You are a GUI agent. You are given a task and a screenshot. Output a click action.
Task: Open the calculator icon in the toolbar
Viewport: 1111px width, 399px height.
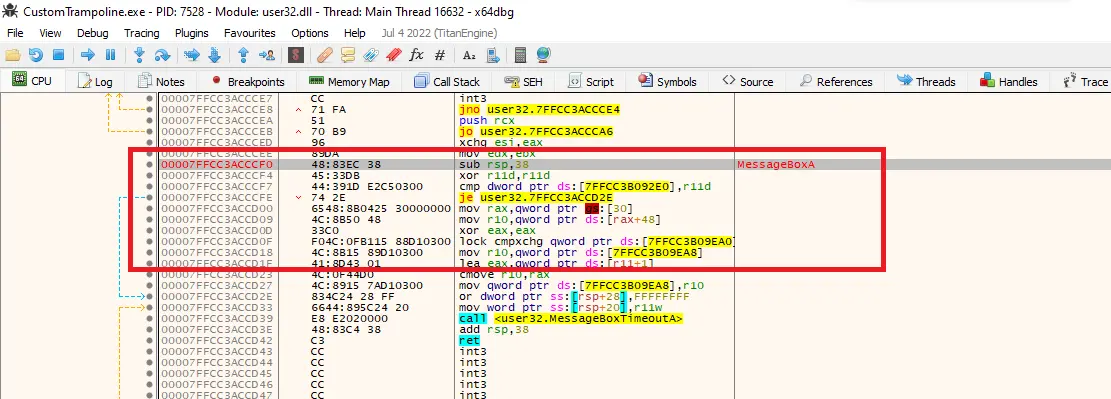pos(521,55)
